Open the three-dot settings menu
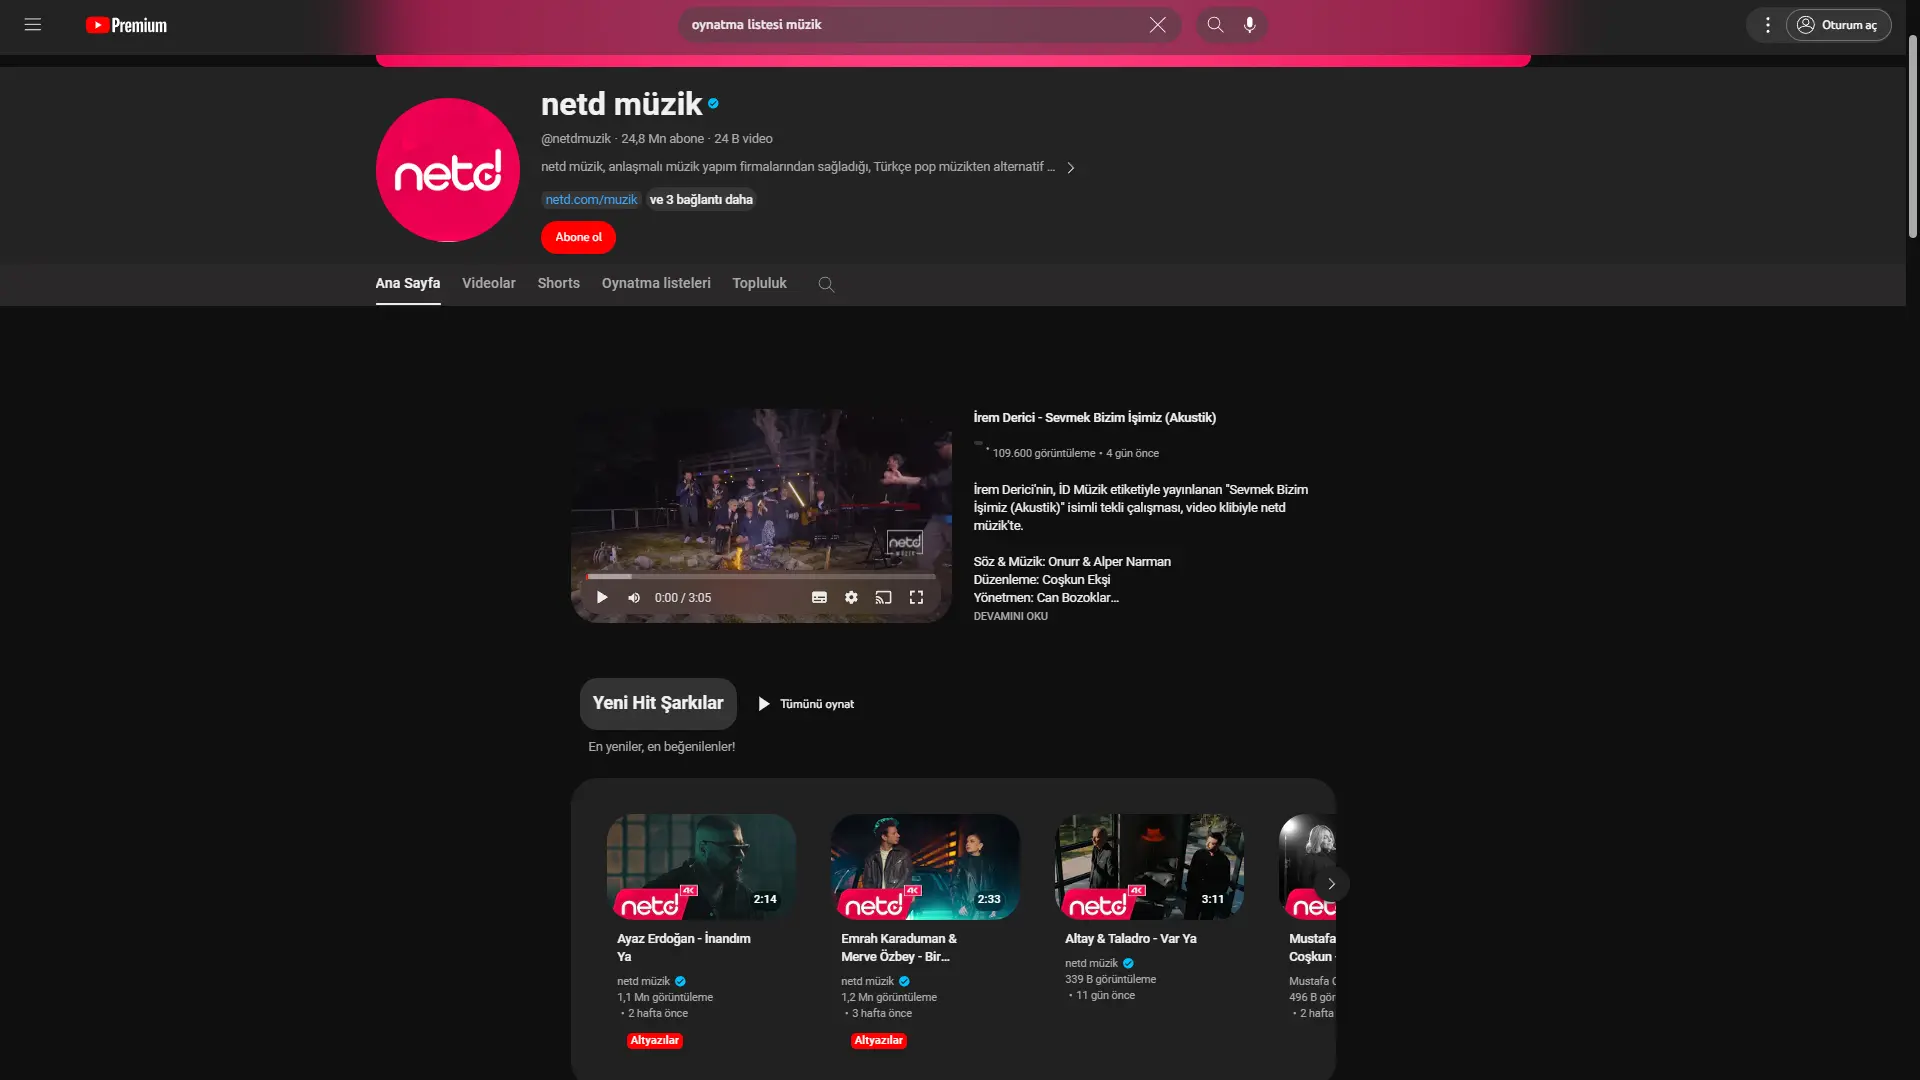This screenshot has width=1920, height=1080. (x=1768, y=25)
